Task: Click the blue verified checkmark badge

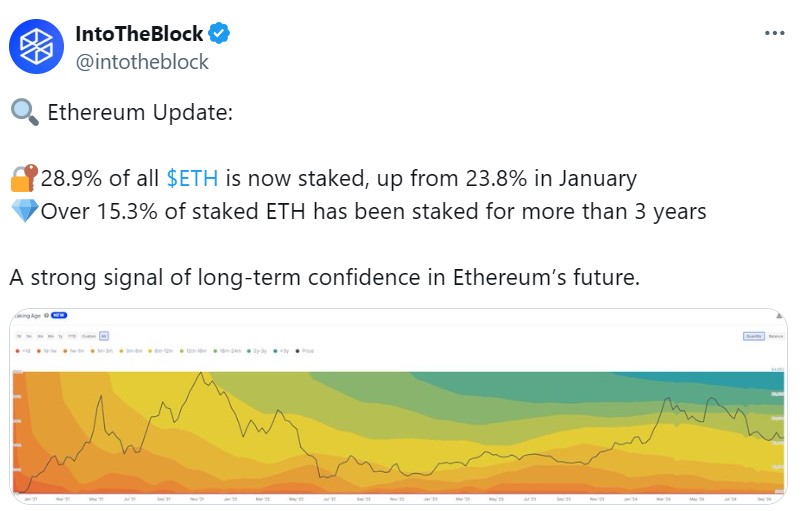Action: pyautogui.click(x=219, y=33)
